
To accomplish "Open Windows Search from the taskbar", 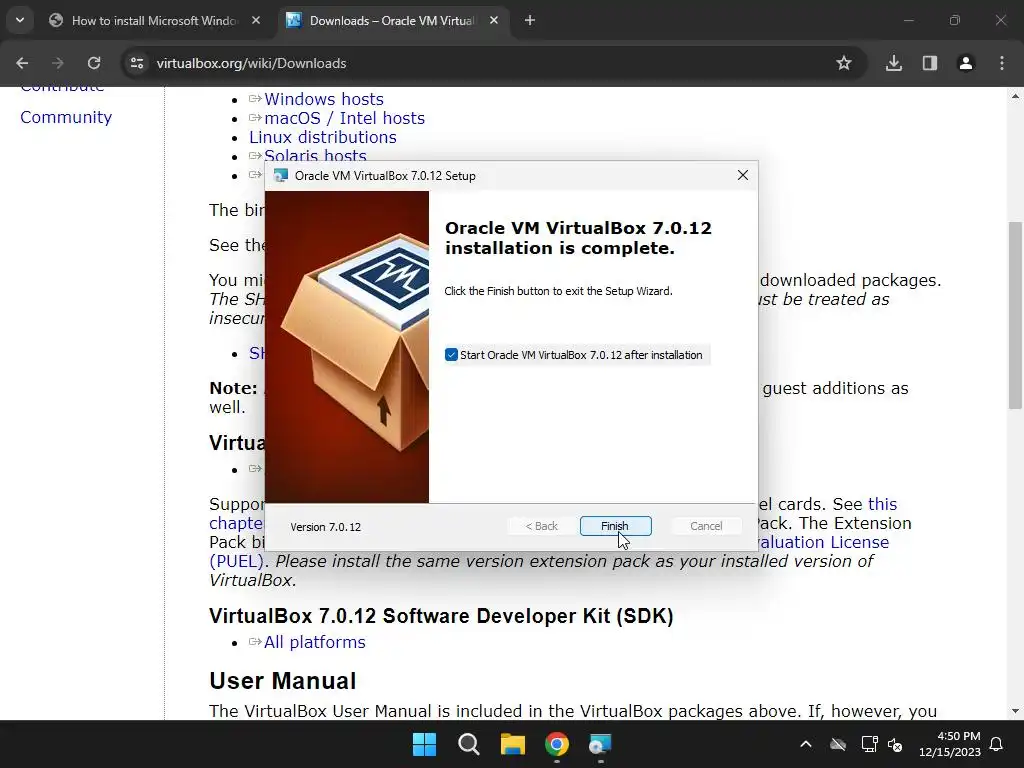I will [x=469, y=744].
